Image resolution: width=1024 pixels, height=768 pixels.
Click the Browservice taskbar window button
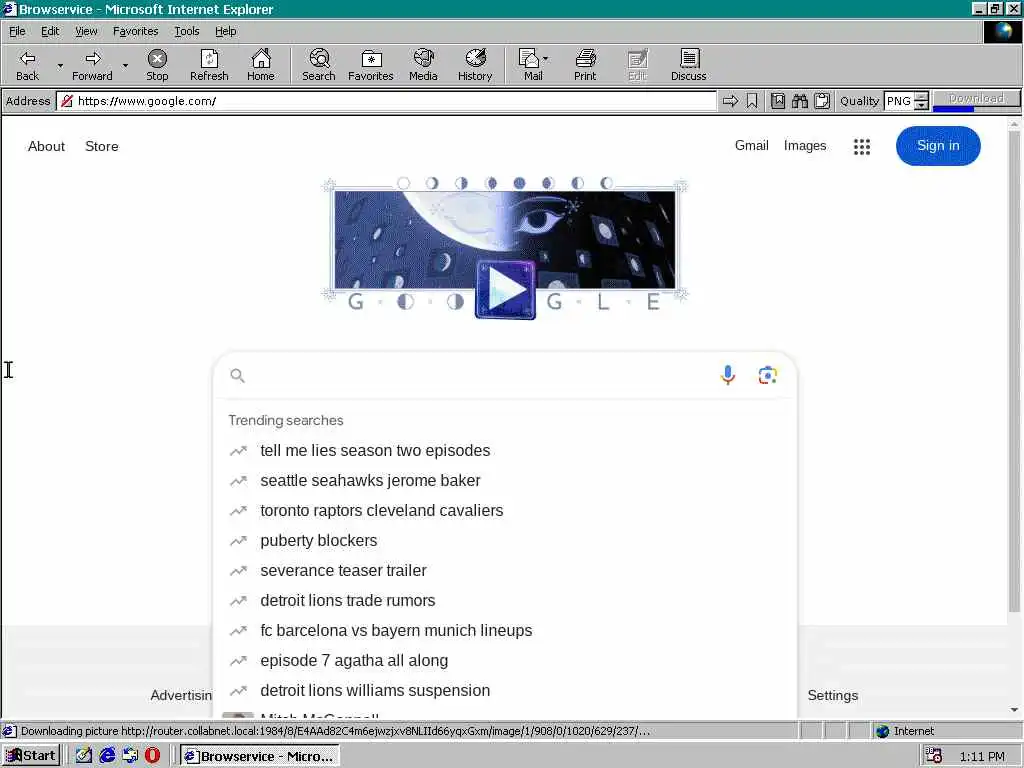click(259, 756)
